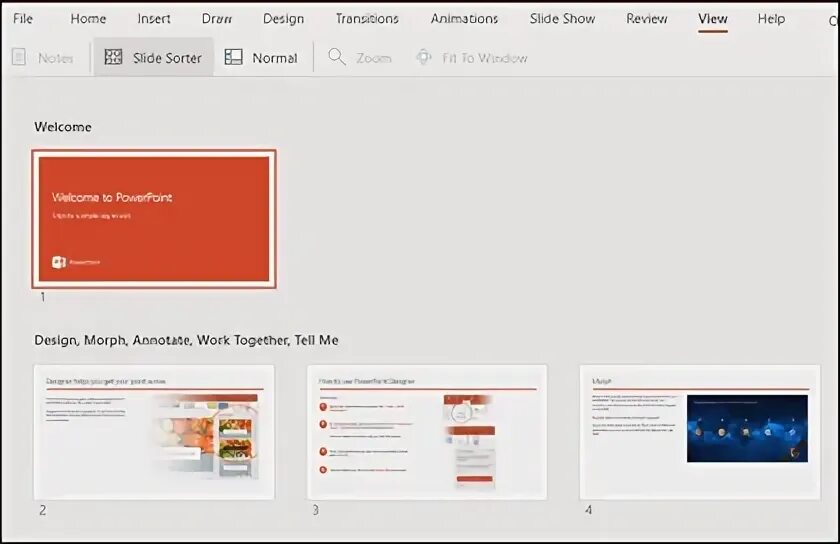The image size is (840, 544).
Task: Open the Transitions tab
Action: coord(367,19)
